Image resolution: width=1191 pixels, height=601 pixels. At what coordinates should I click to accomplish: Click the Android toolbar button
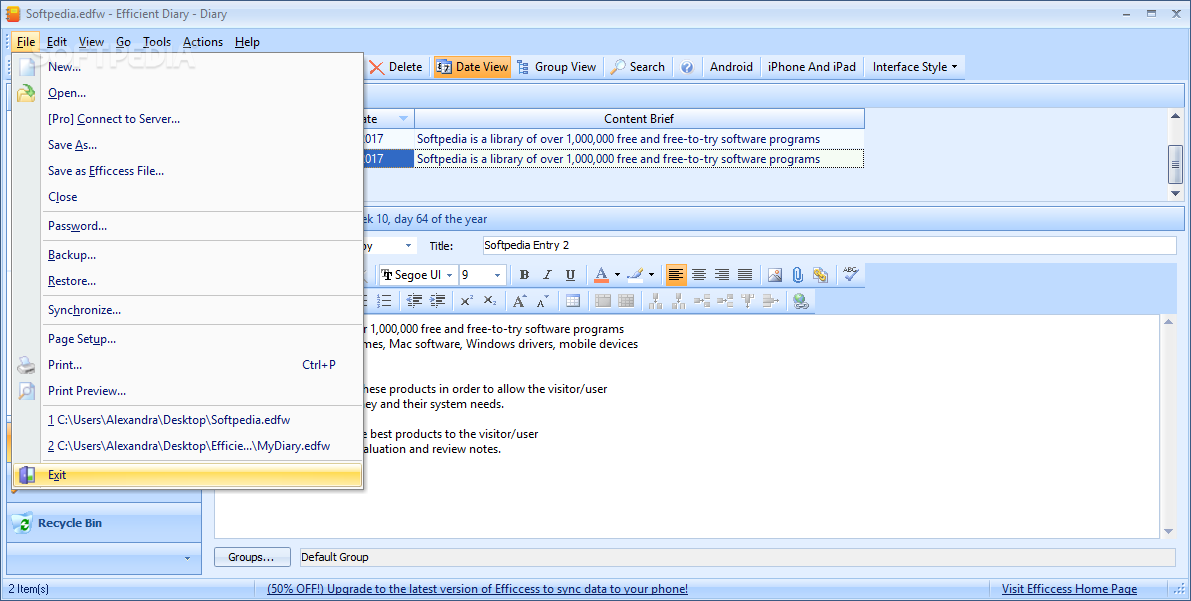[x=731, y=67]
